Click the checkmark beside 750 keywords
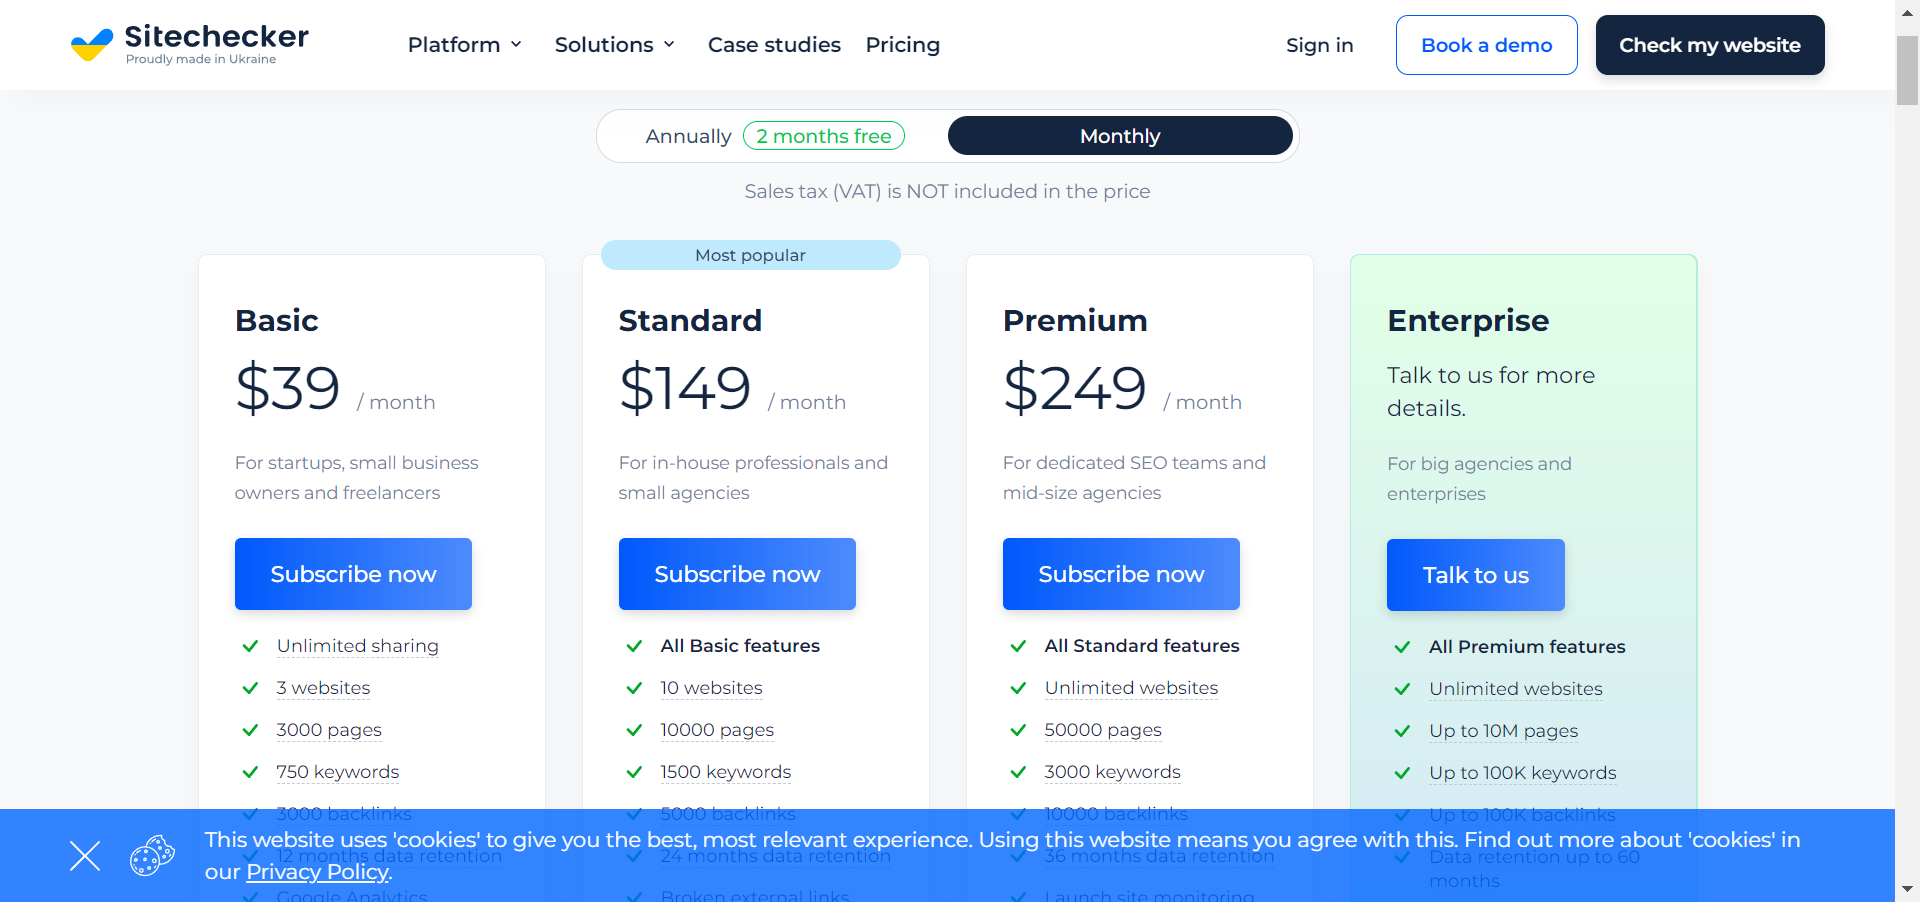Screen dimensions: 1920x902 click(251, 772)
